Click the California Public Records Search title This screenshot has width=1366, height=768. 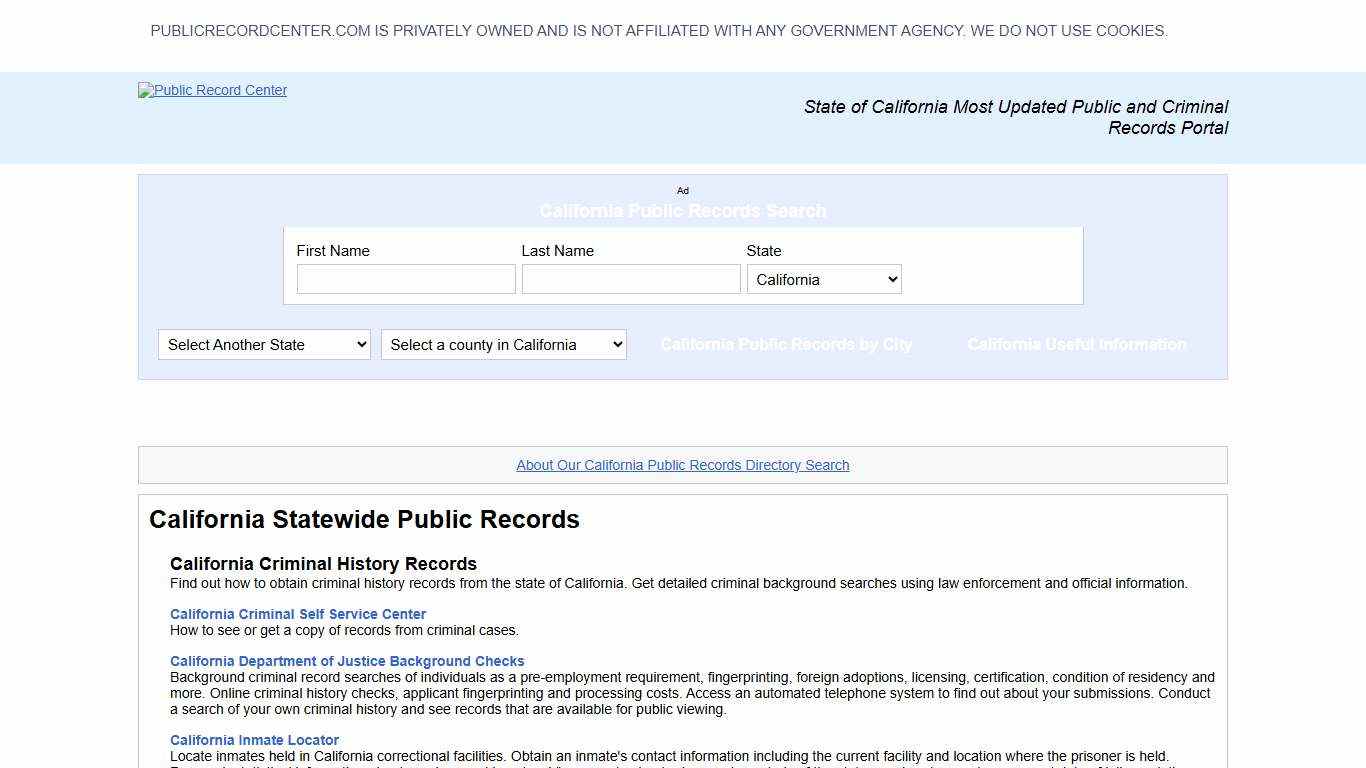[683, 211]
